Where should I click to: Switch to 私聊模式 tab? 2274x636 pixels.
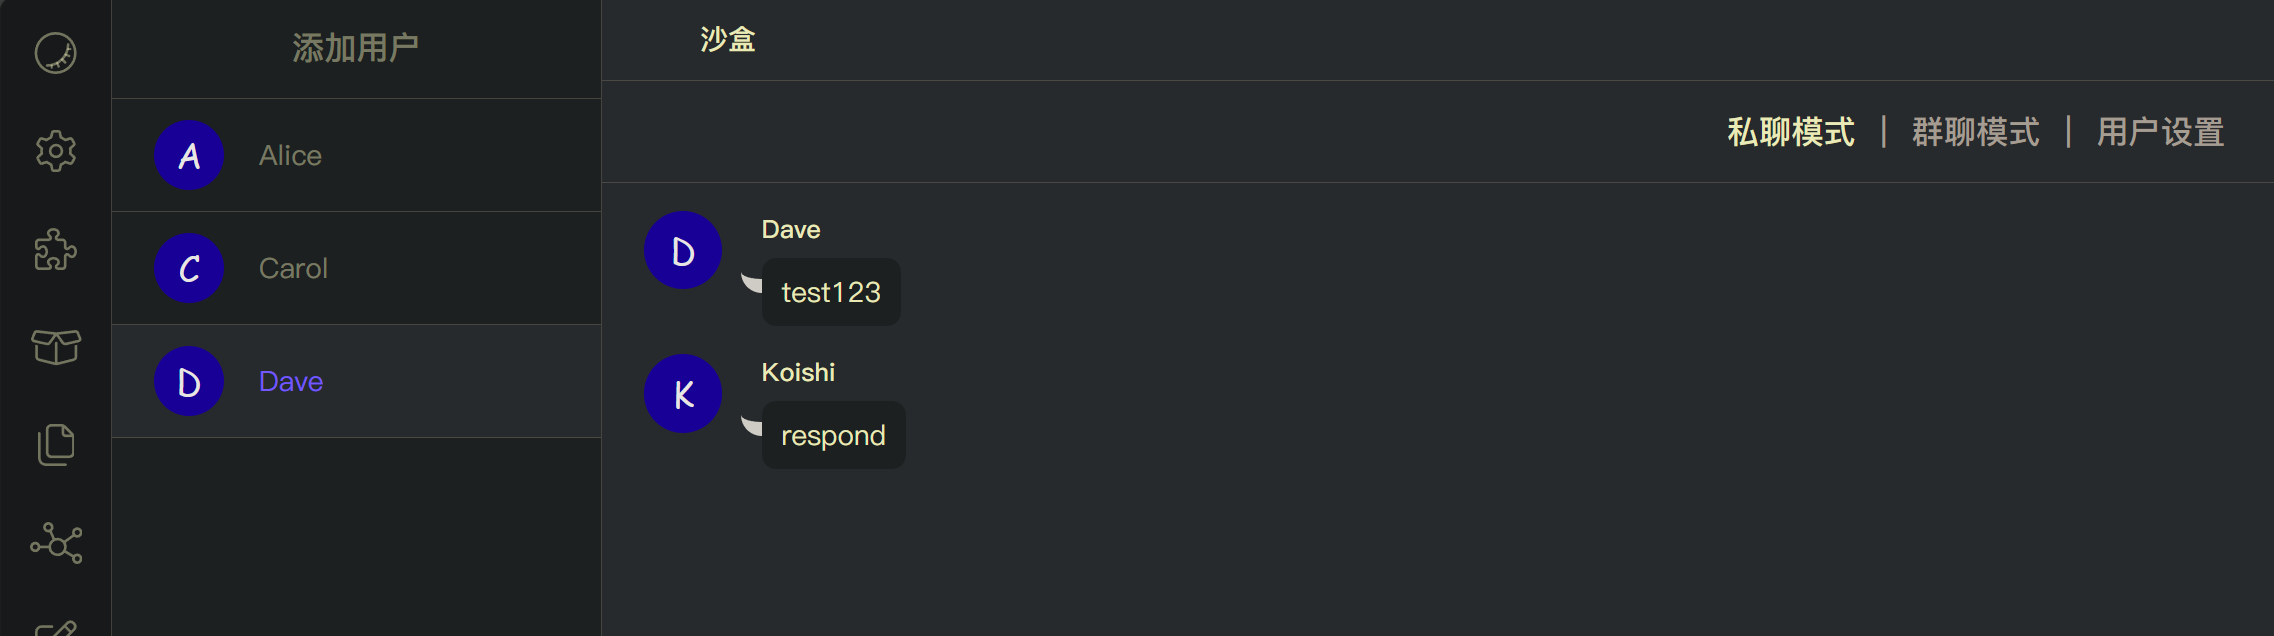pyautogui.click(x=1791, y=132)
